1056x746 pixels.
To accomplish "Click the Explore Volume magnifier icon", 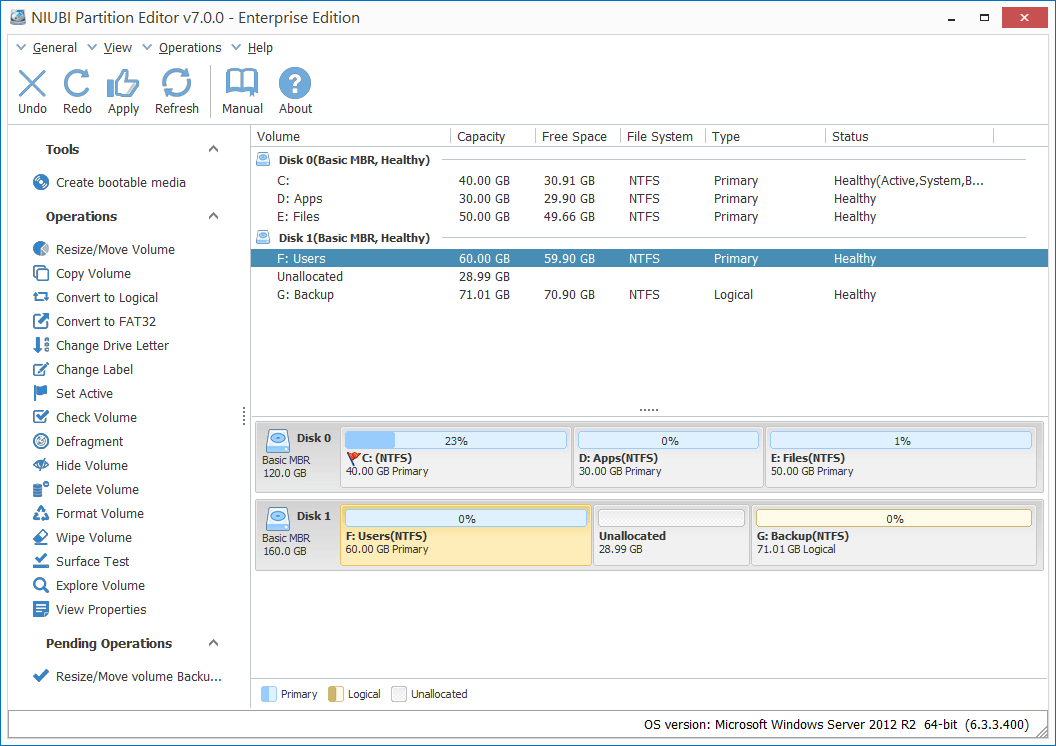I will click(41, 585).
